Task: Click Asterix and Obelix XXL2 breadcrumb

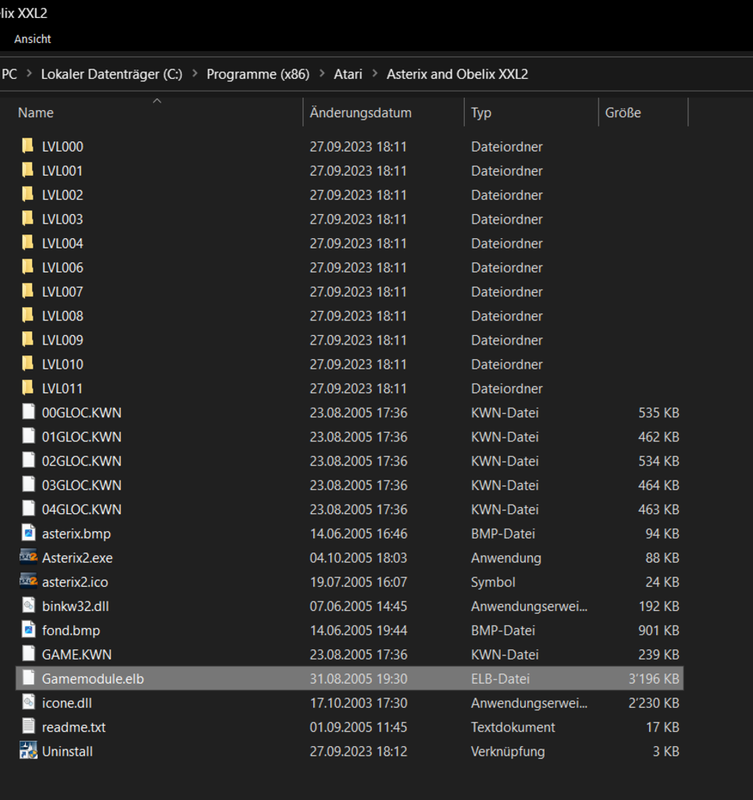Action: [x=457, y=74]
